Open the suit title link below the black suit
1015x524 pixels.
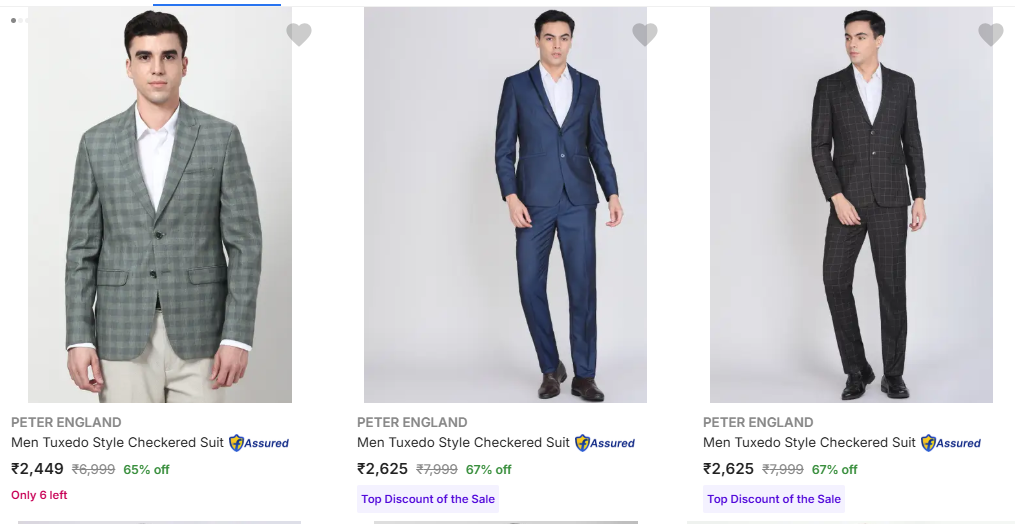(x=809, y=442)
